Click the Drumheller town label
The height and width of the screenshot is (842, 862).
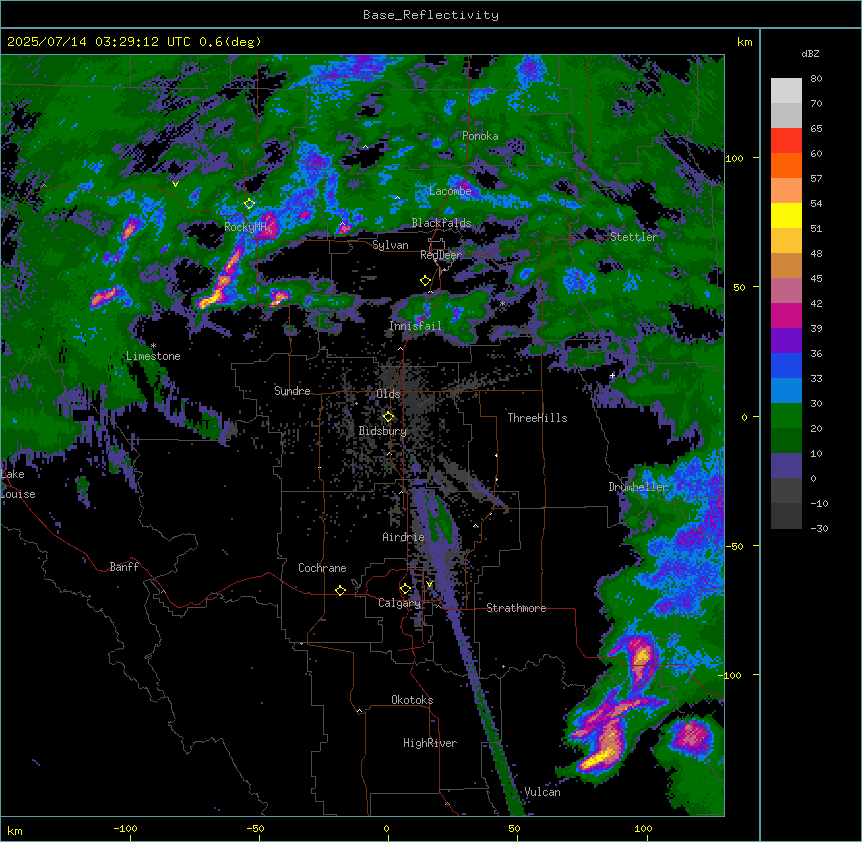pyautogui.click(x=638, y=487)
